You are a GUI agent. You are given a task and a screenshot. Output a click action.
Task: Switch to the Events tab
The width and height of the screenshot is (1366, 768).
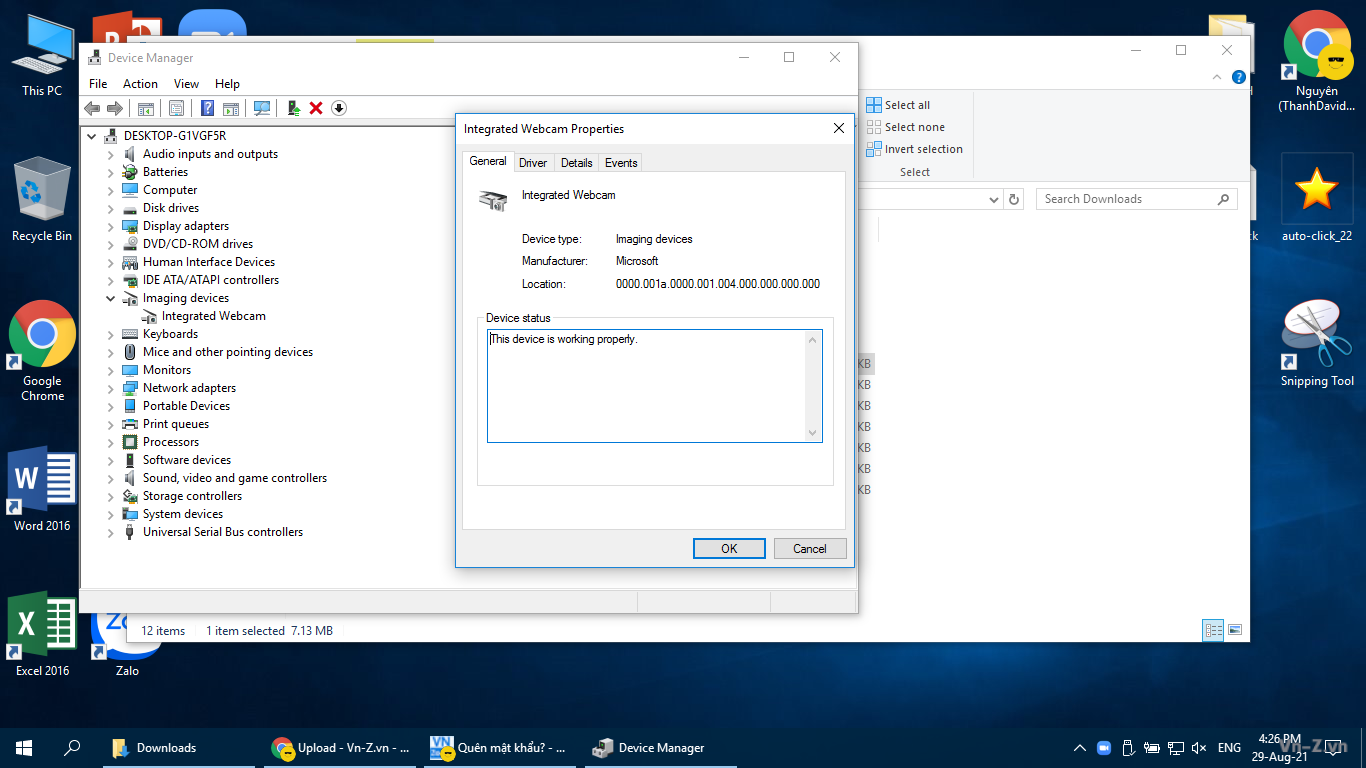click(621, 163)
